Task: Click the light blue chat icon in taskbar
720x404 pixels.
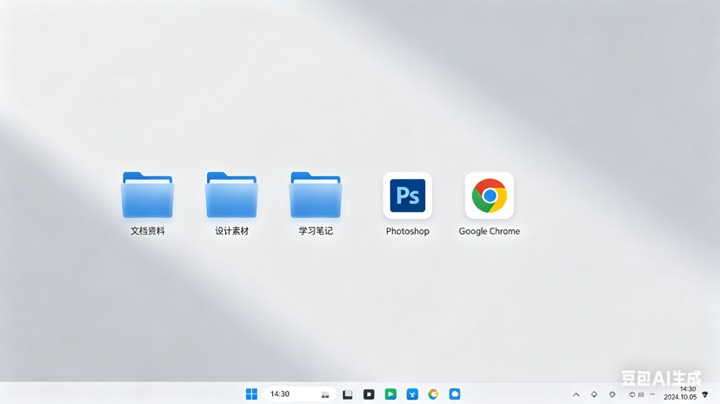Action: 455,394
